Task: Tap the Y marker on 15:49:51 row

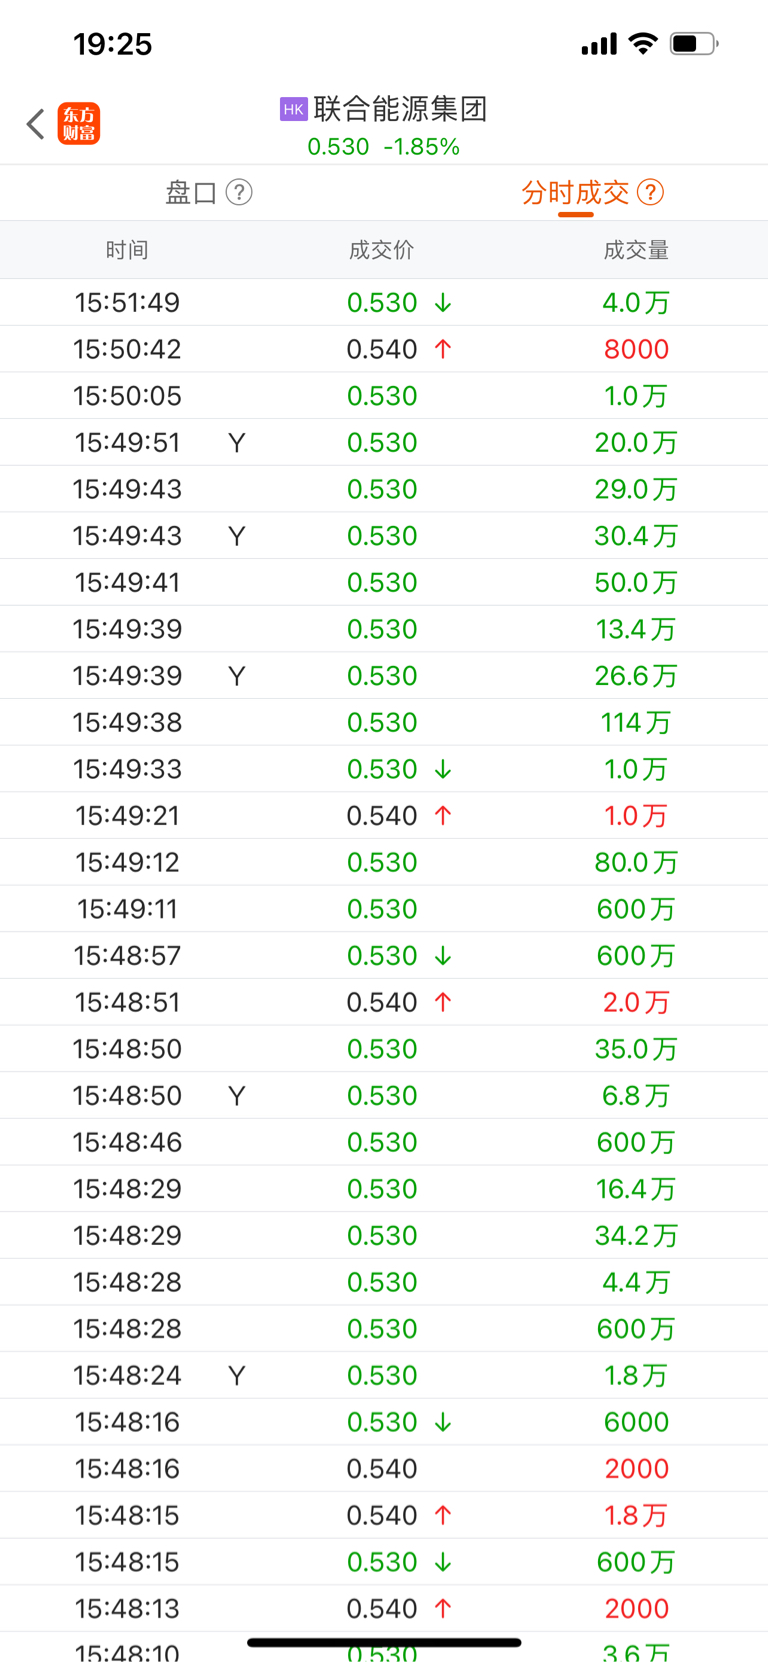Action: [237, 443]
